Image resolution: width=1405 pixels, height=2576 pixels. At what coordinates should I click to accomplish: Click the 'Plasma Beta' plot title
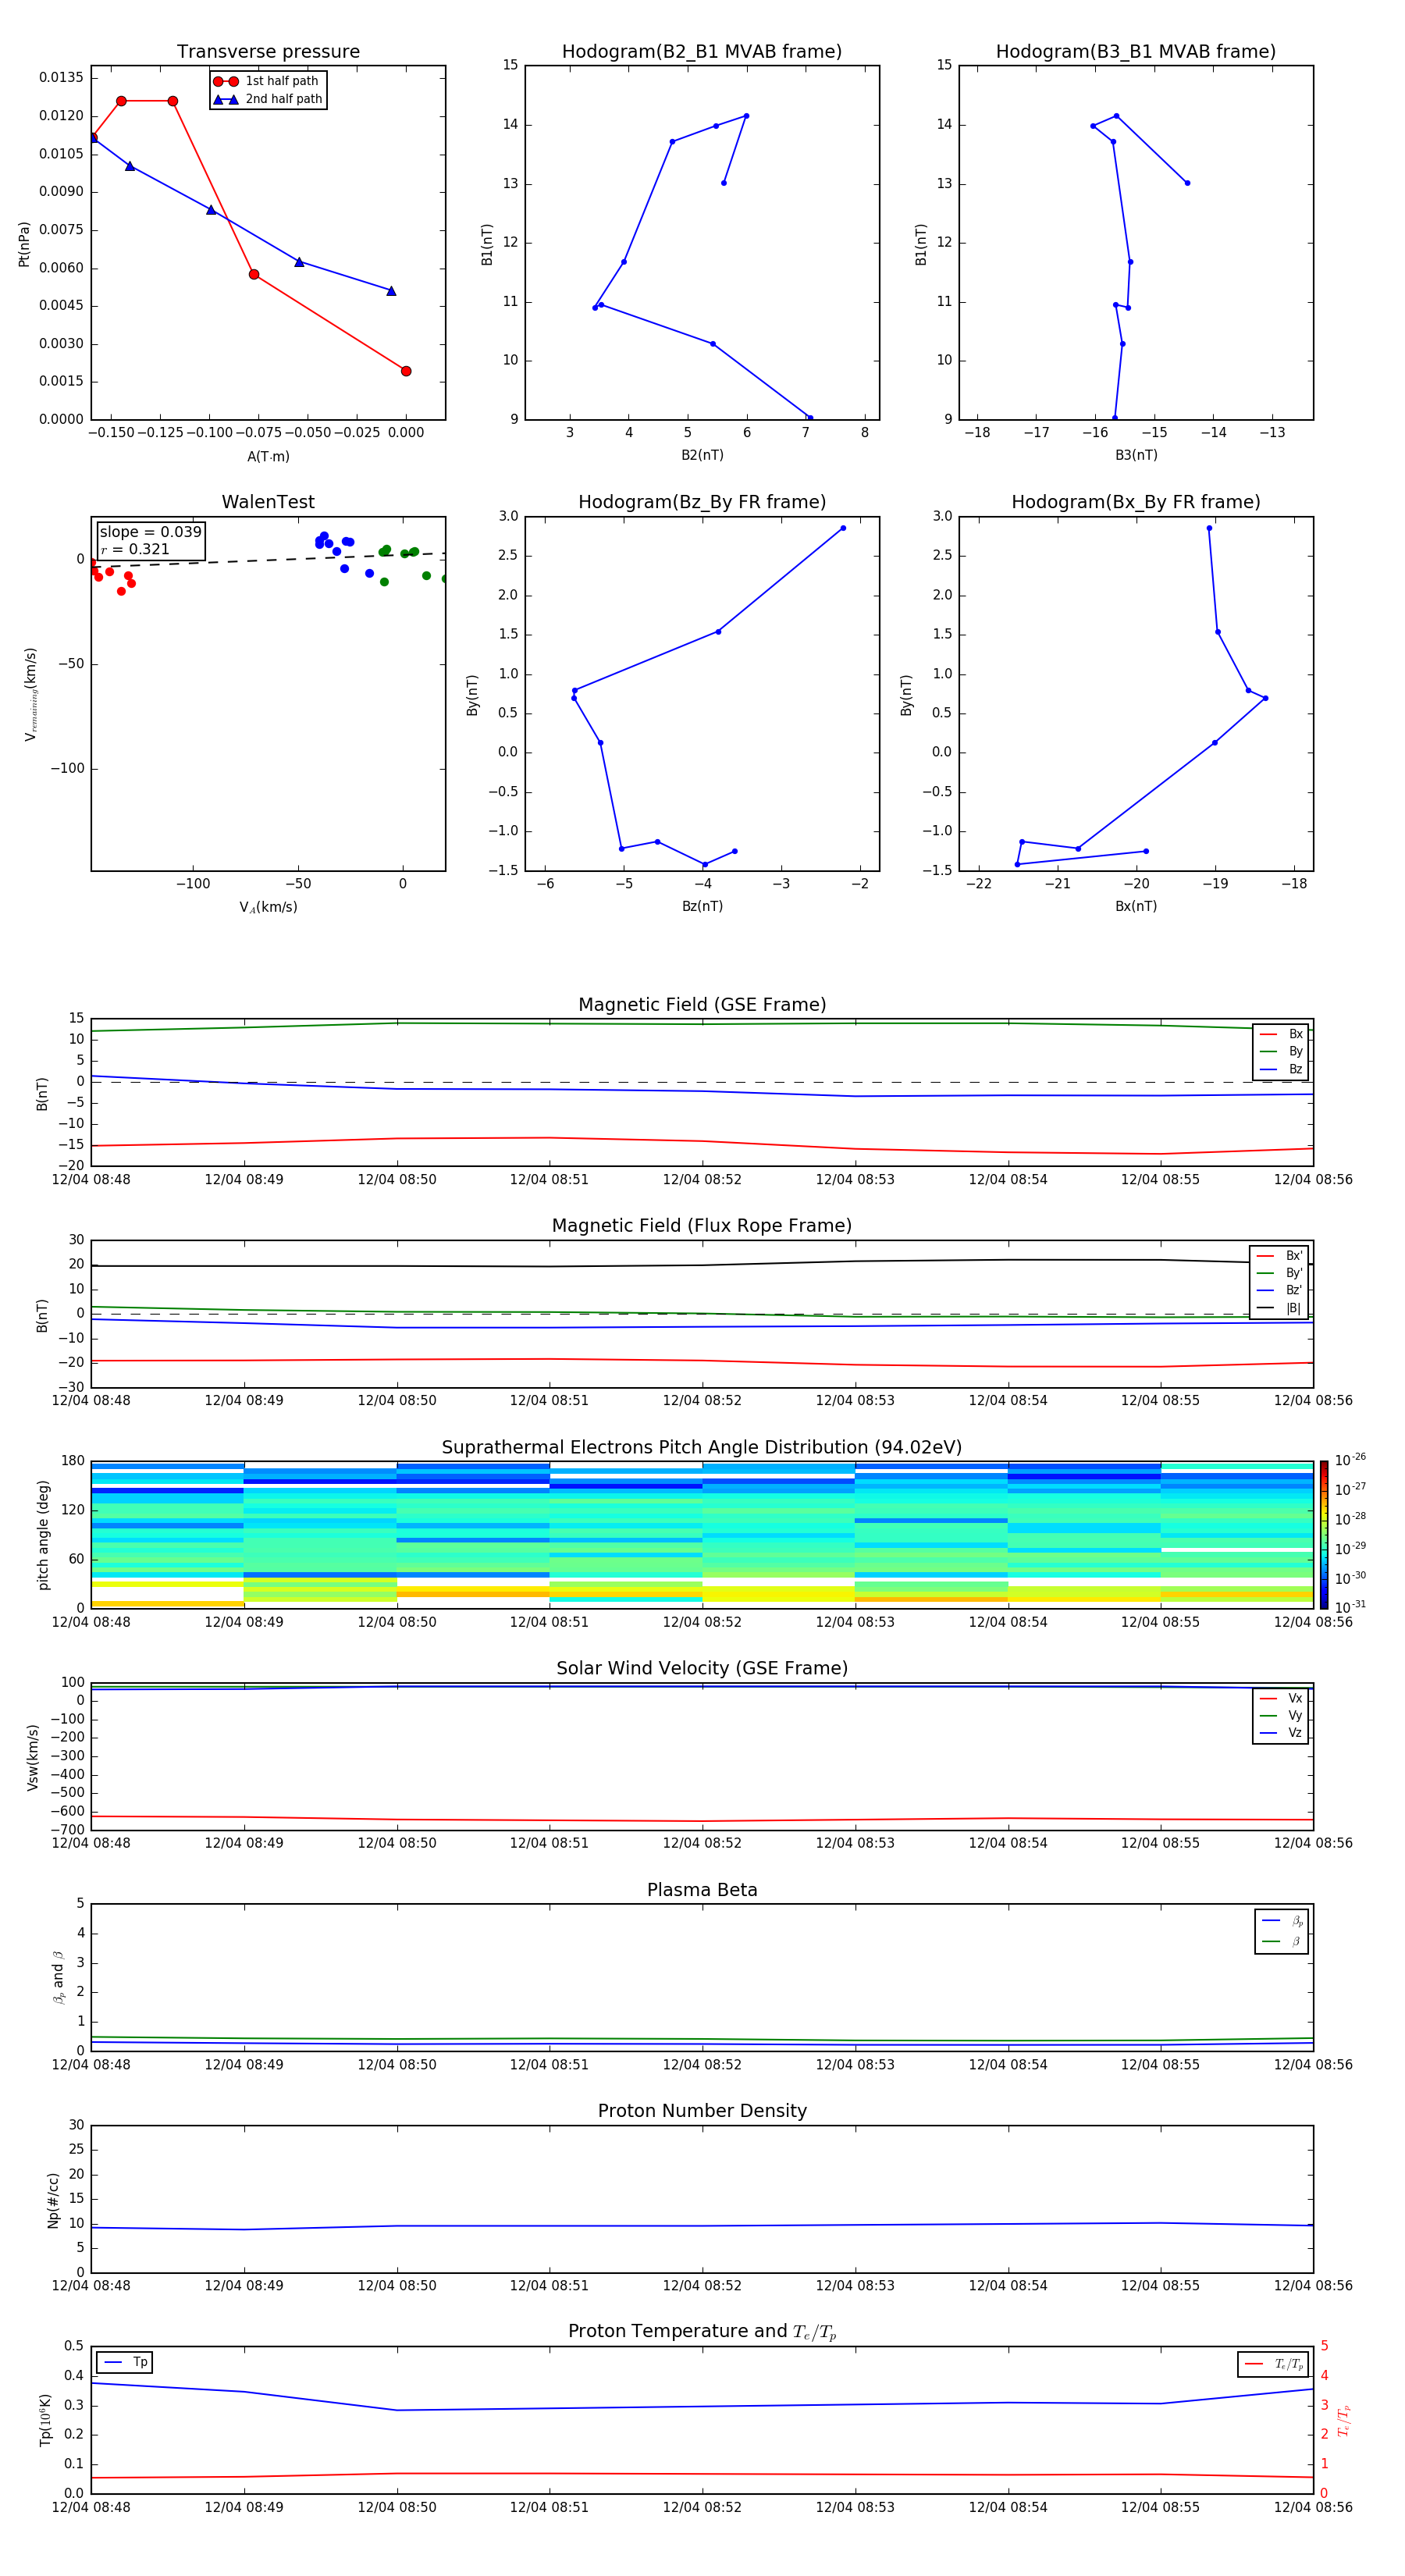pyautogui.click(x=702, y=1891)
